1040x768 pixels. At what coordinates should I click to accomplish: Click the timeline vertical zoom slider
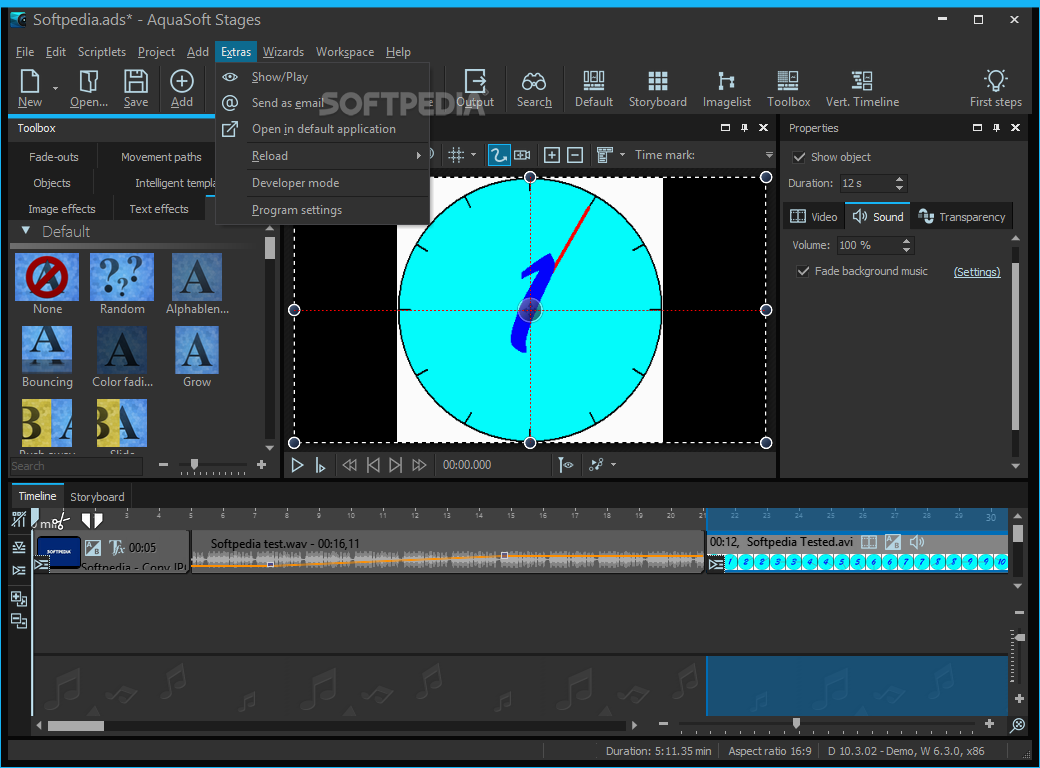tap(1019, 637)
